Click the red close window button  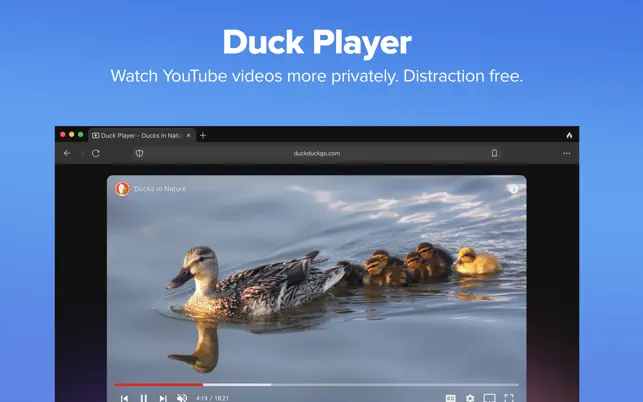click(63, 135)
